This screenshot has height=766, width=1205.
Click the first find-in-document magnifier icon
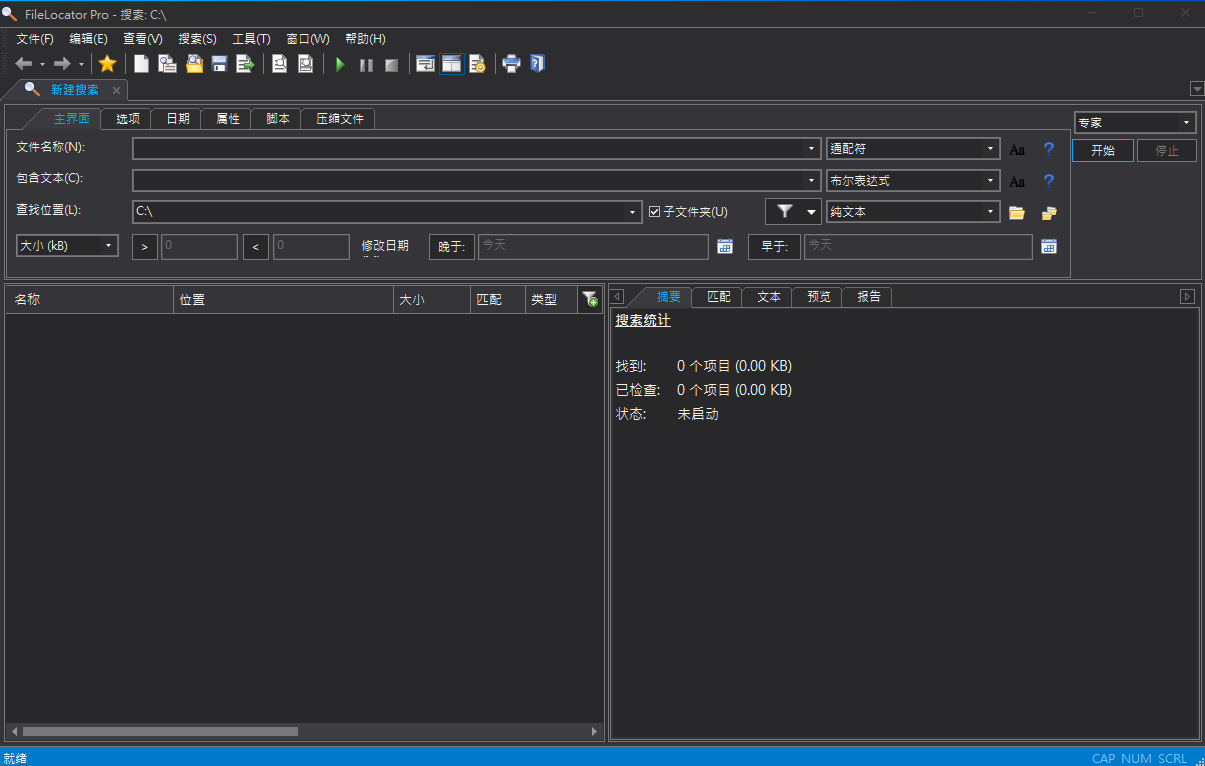coord(280,64)
